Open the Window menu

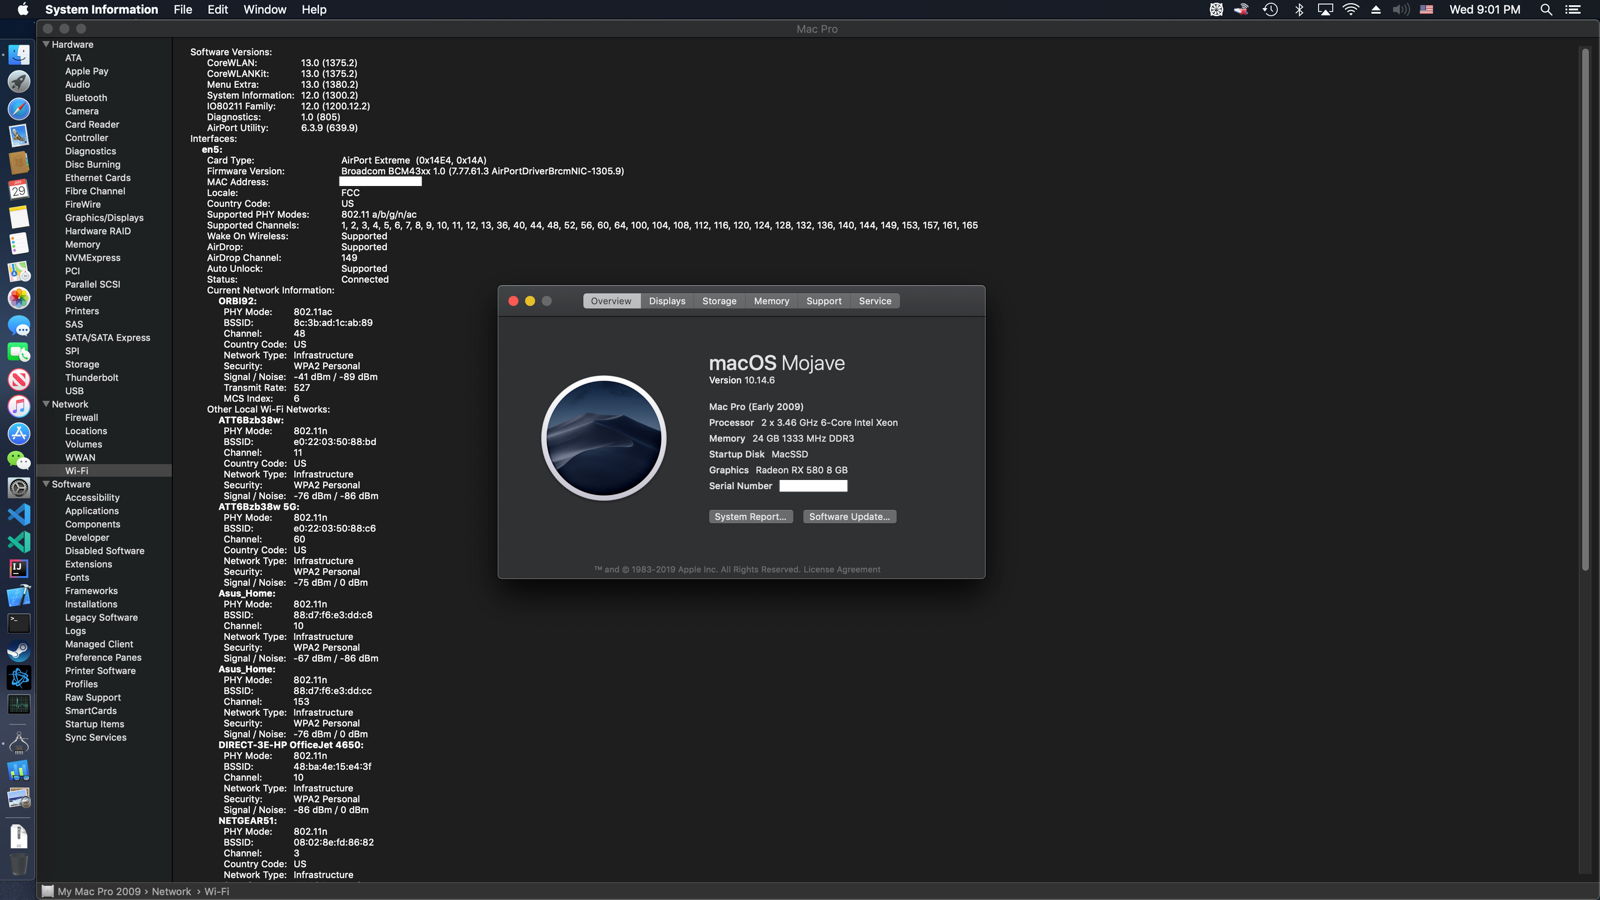click(265, 10)
